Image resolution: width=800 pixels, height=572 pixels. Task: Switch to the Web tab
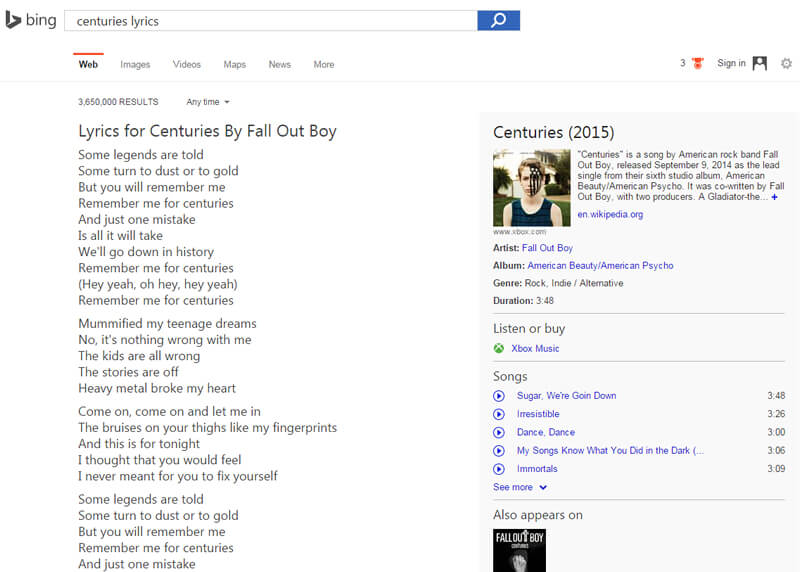(88, 64)
